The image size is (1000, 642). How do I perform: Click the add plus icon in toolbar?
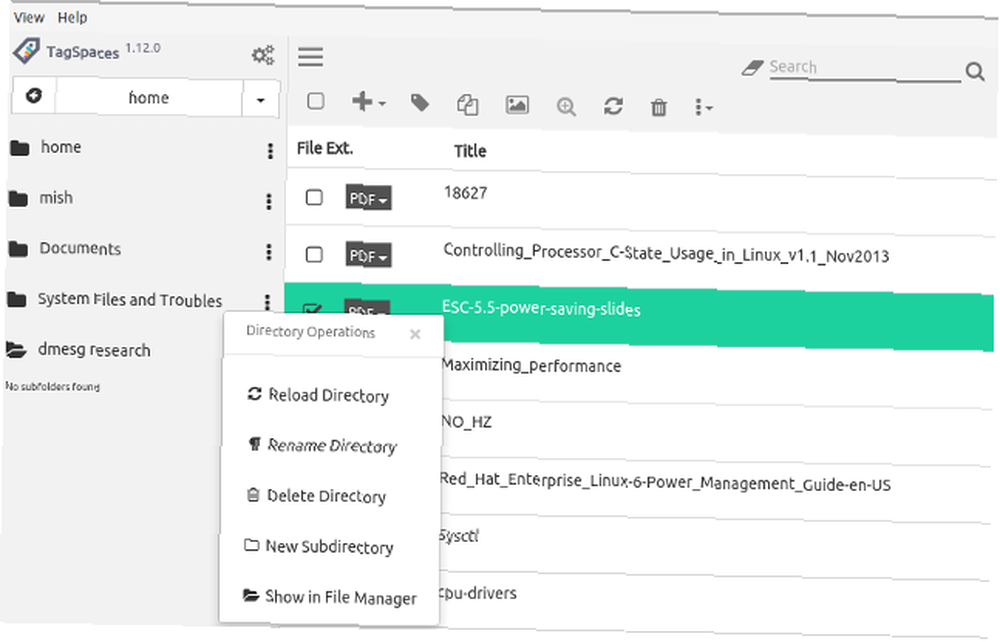pos(368,101)
